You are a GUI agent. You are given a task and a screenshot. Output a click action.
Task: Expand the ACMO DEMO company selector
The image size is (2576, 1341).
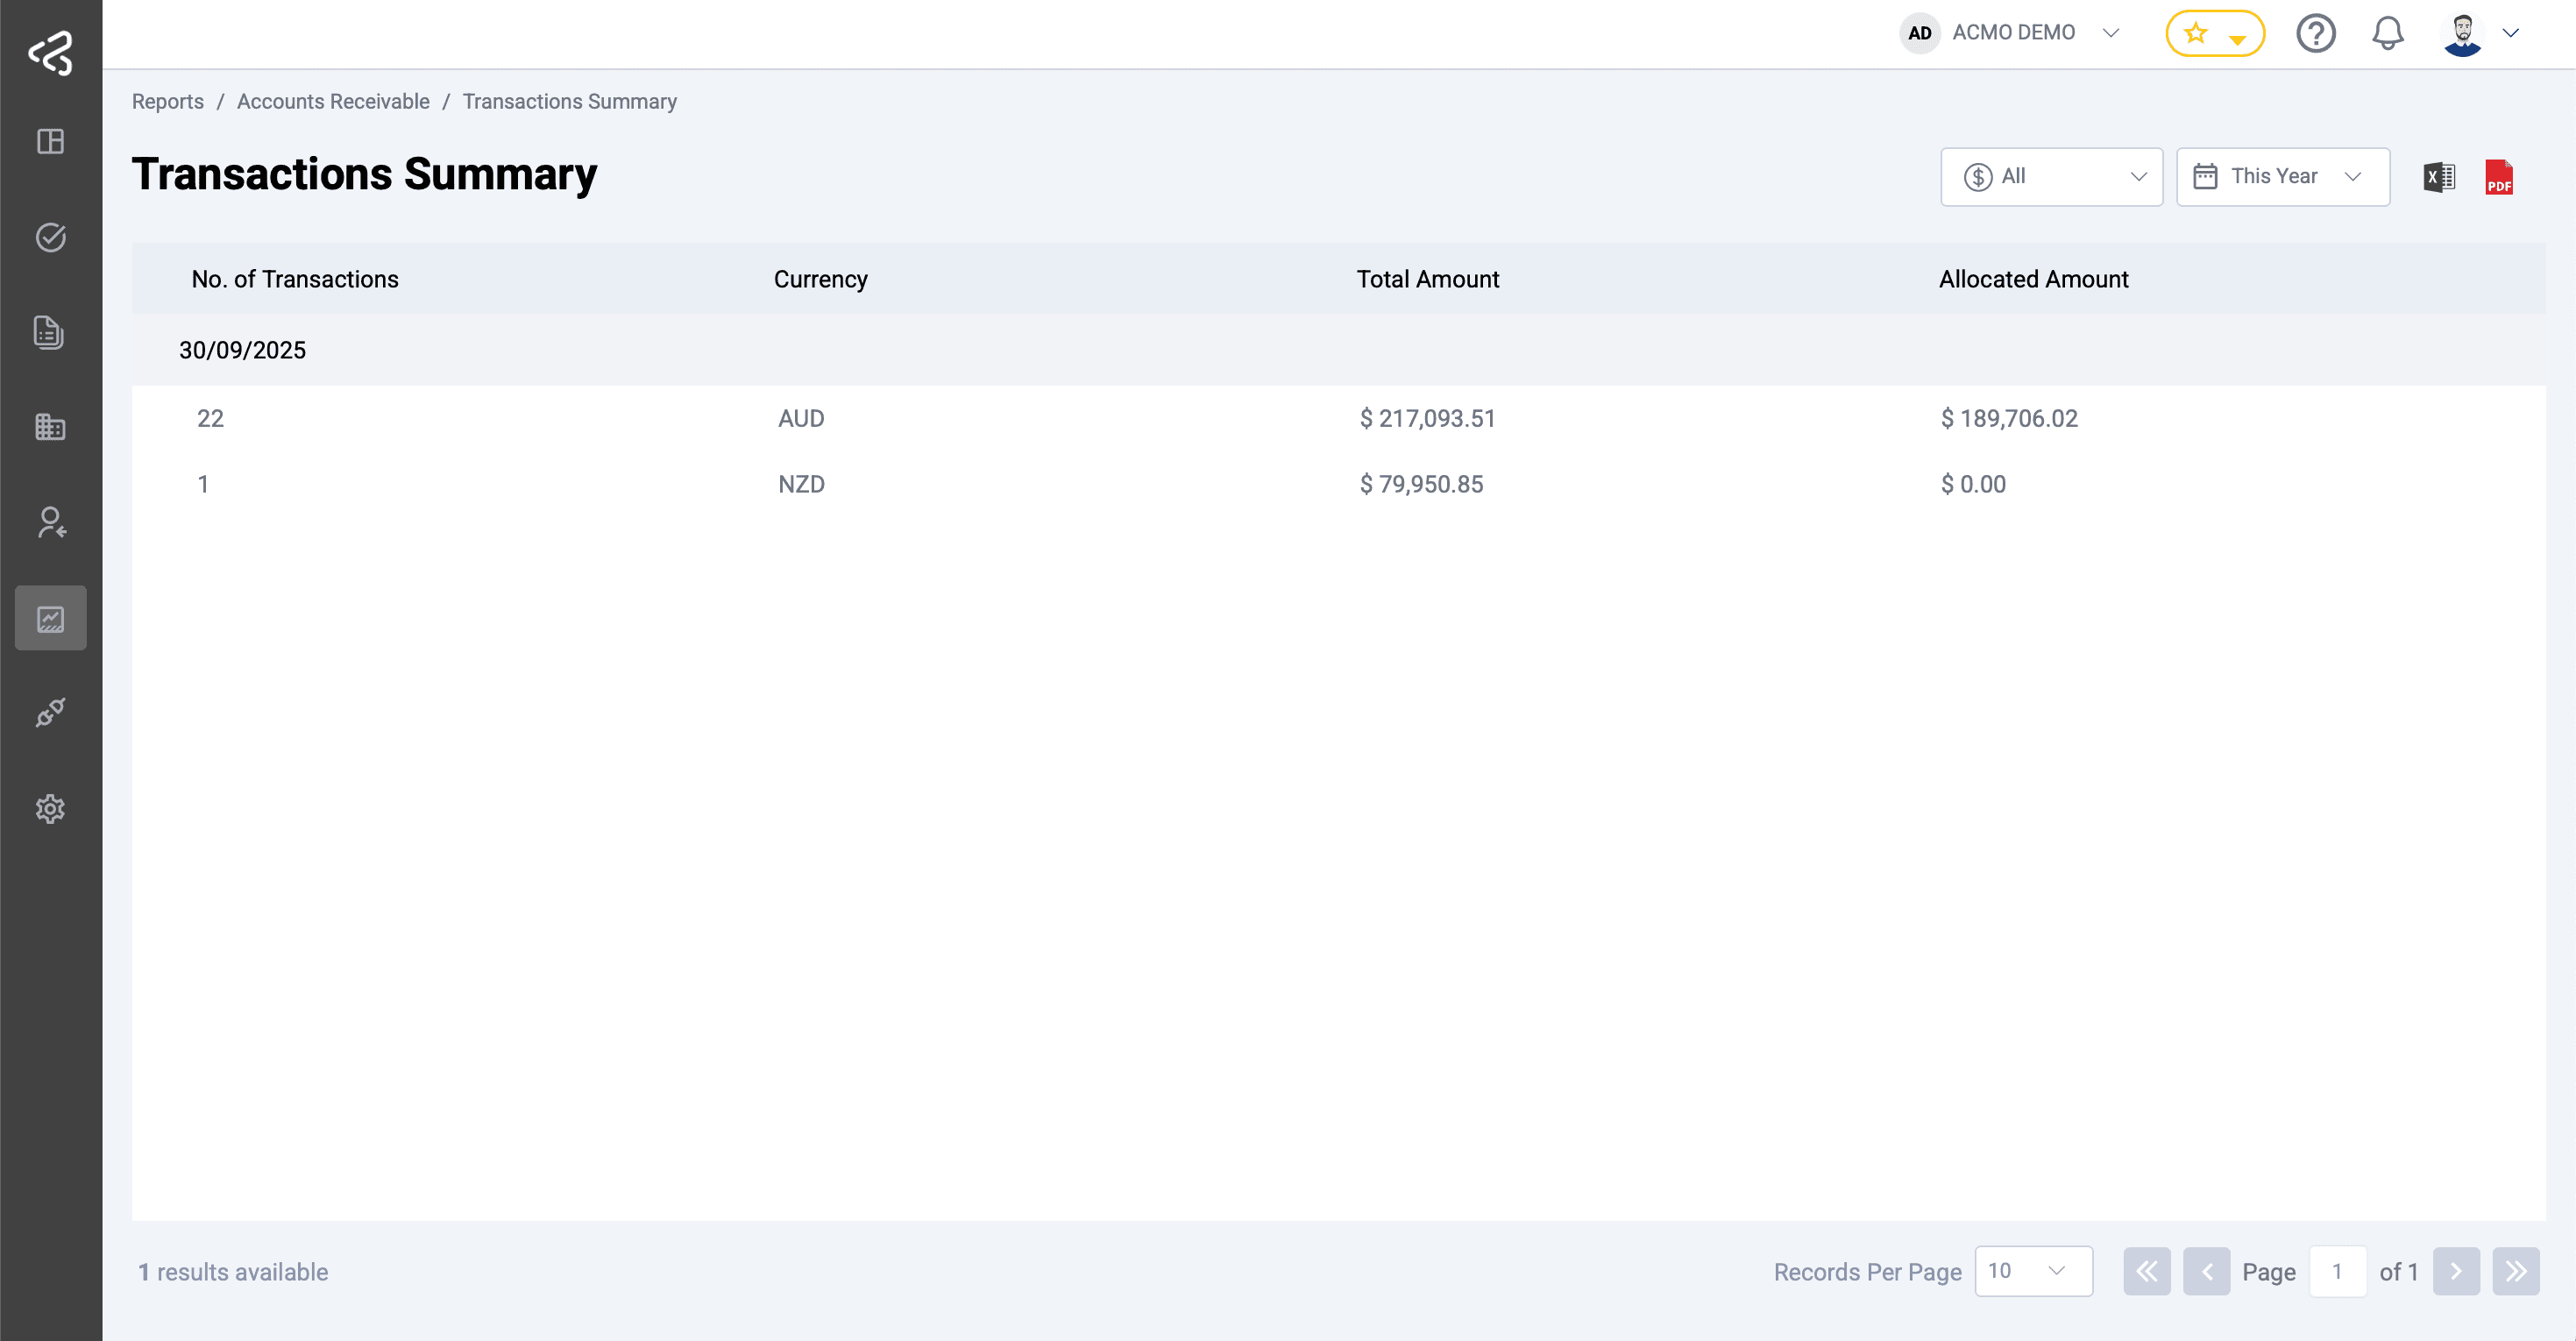[2110, 33]
